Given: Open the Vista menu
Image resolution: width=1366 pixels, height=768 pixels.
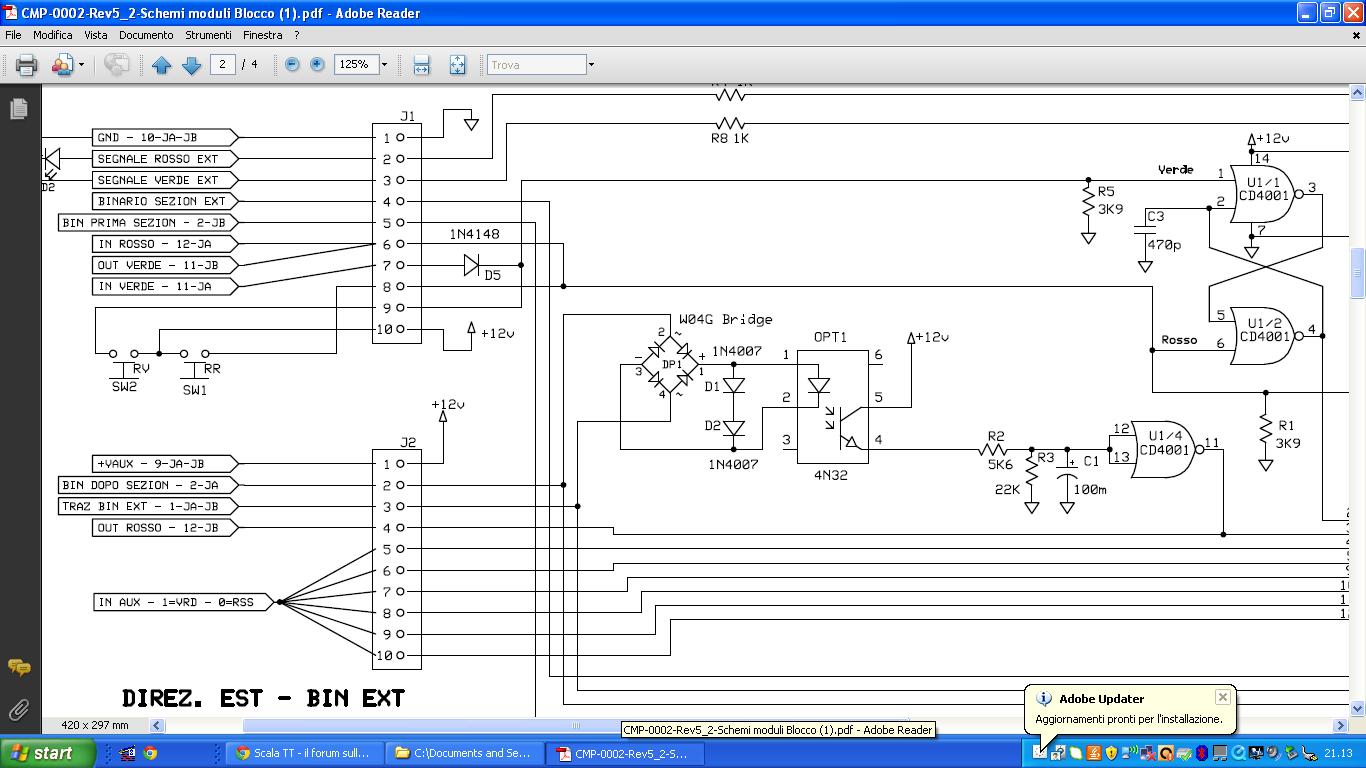Looking at the screenshot, I should point(96,35).
